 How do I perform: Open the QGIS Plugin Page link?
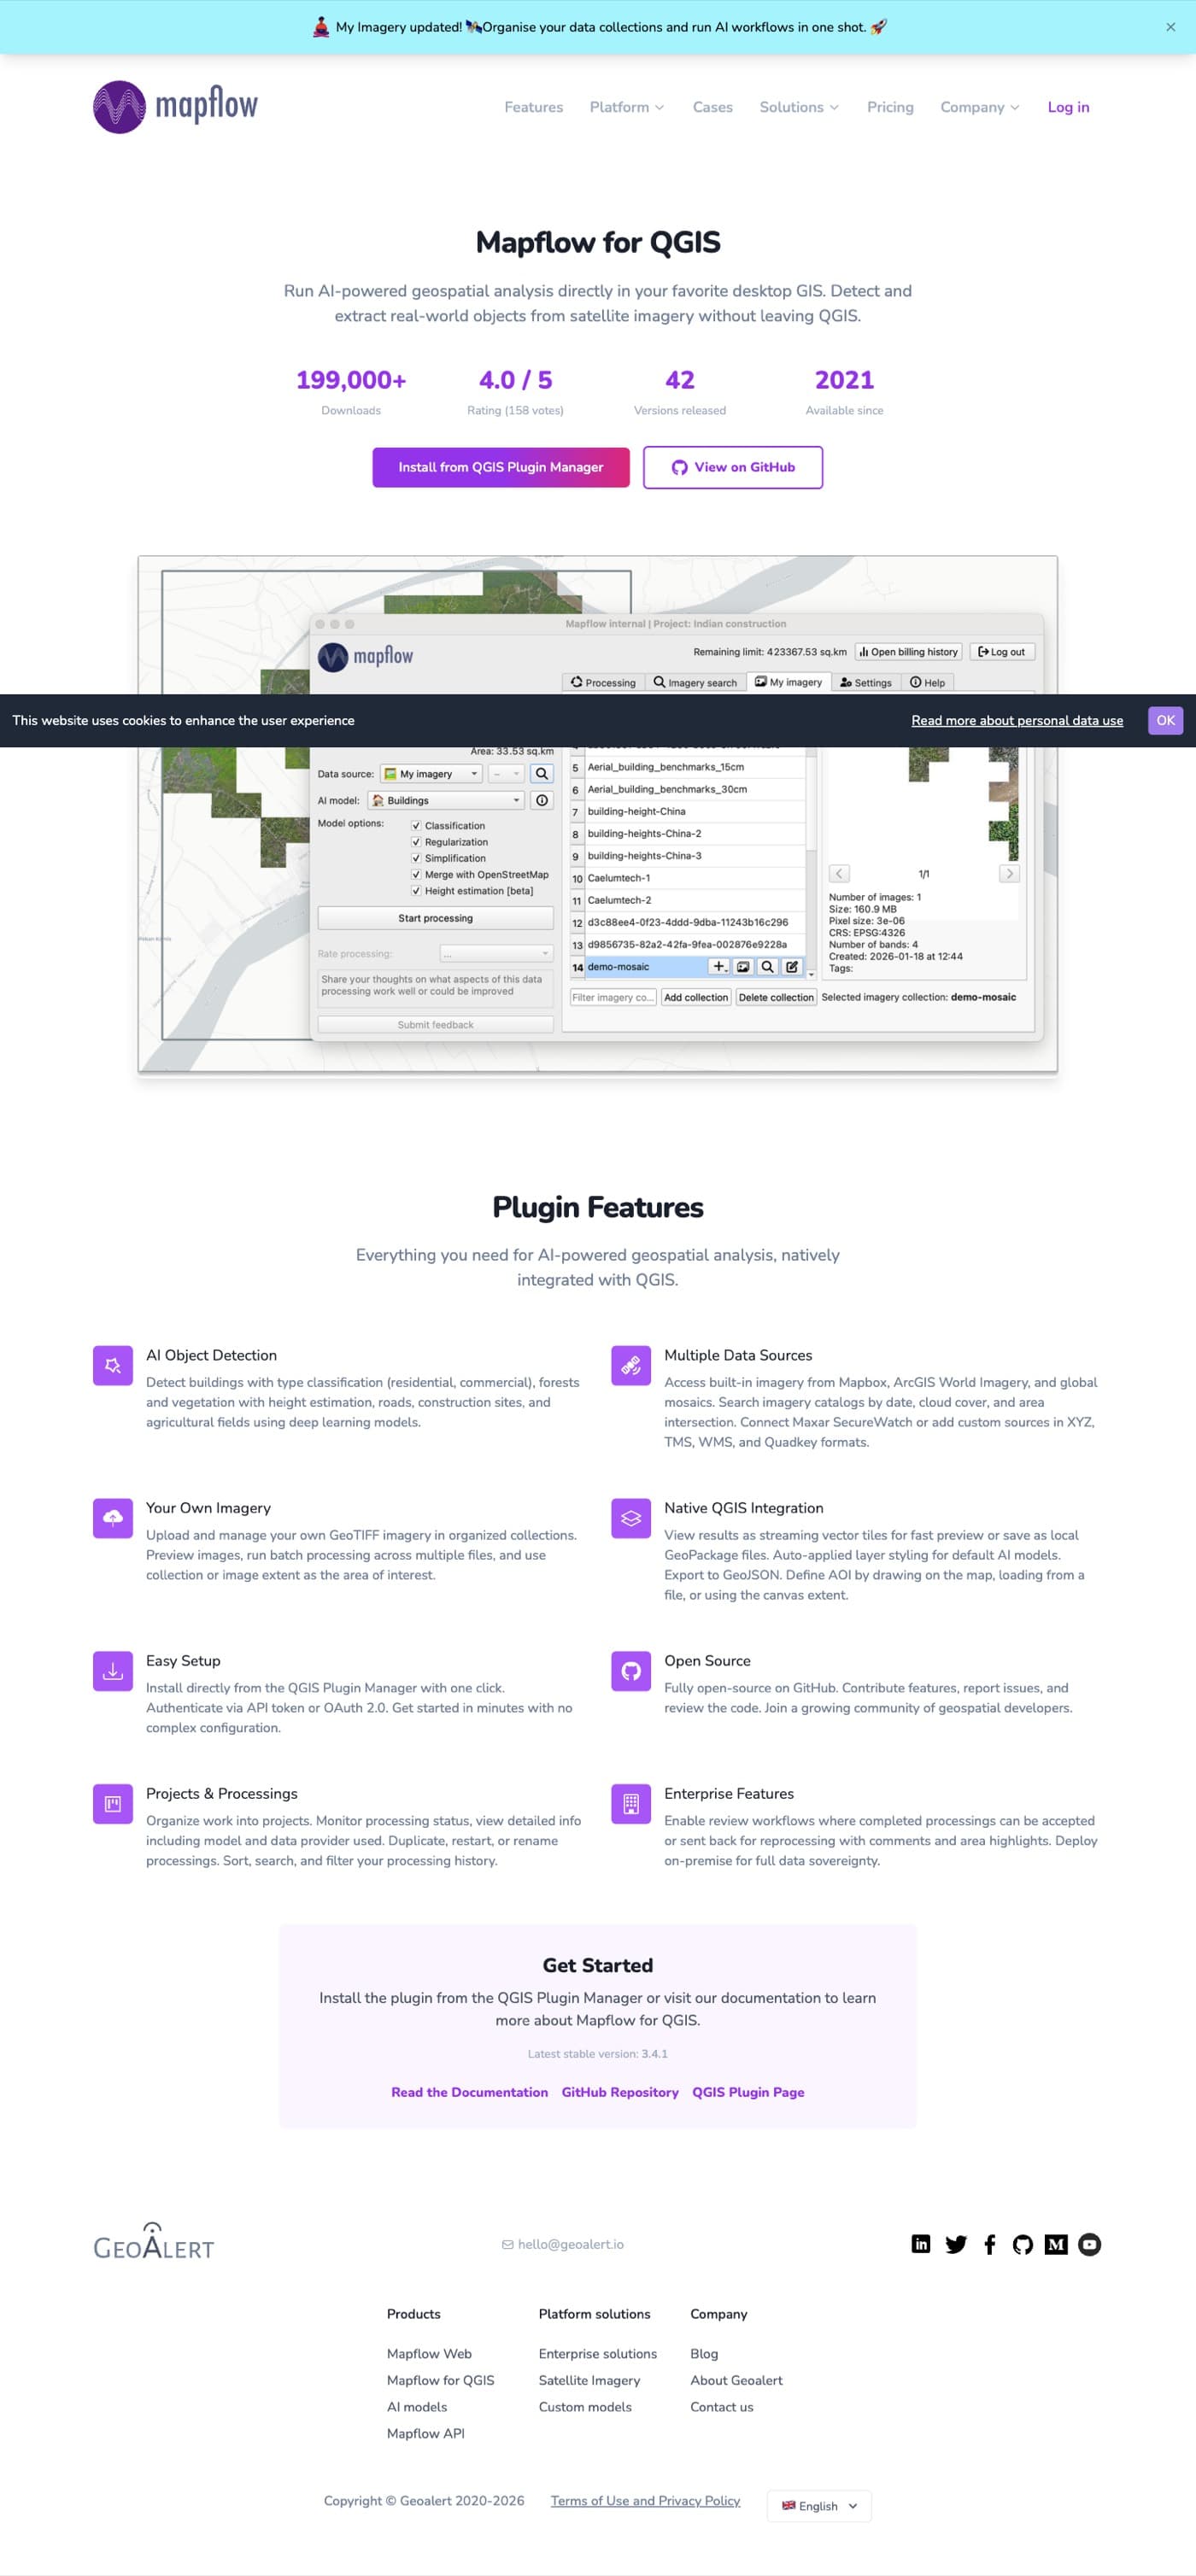pos(748,2092)
